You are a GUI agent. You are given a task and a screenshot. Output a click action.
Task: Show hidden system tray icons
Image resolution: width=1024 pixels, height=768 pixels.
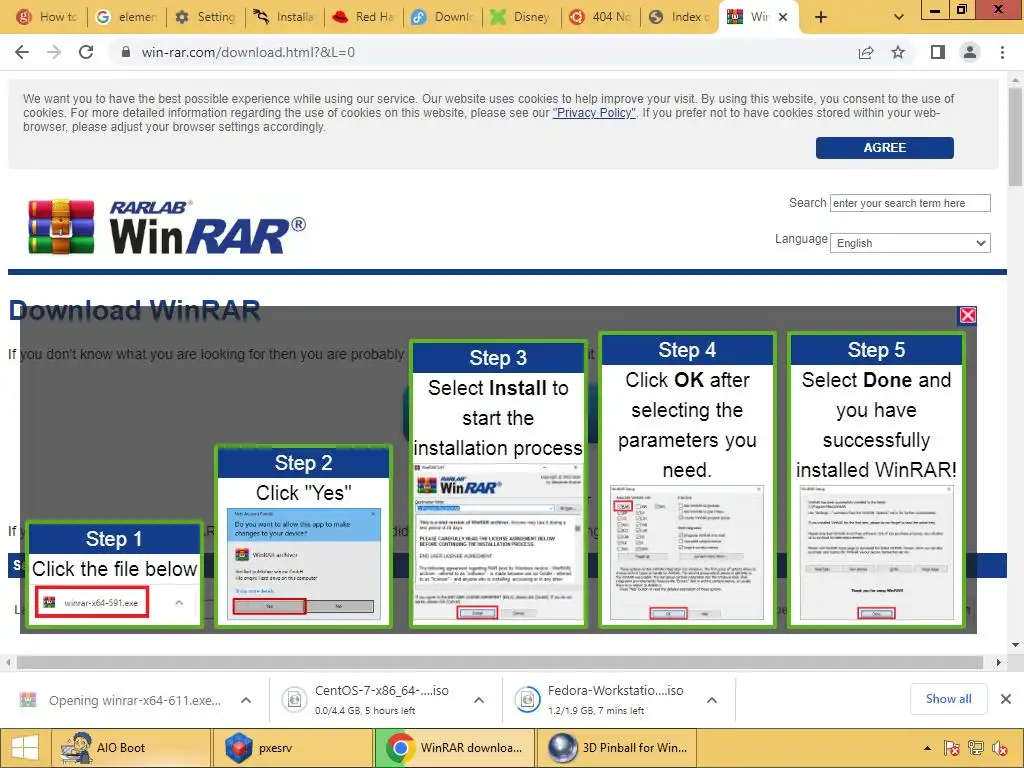click(x=927, y=748)
